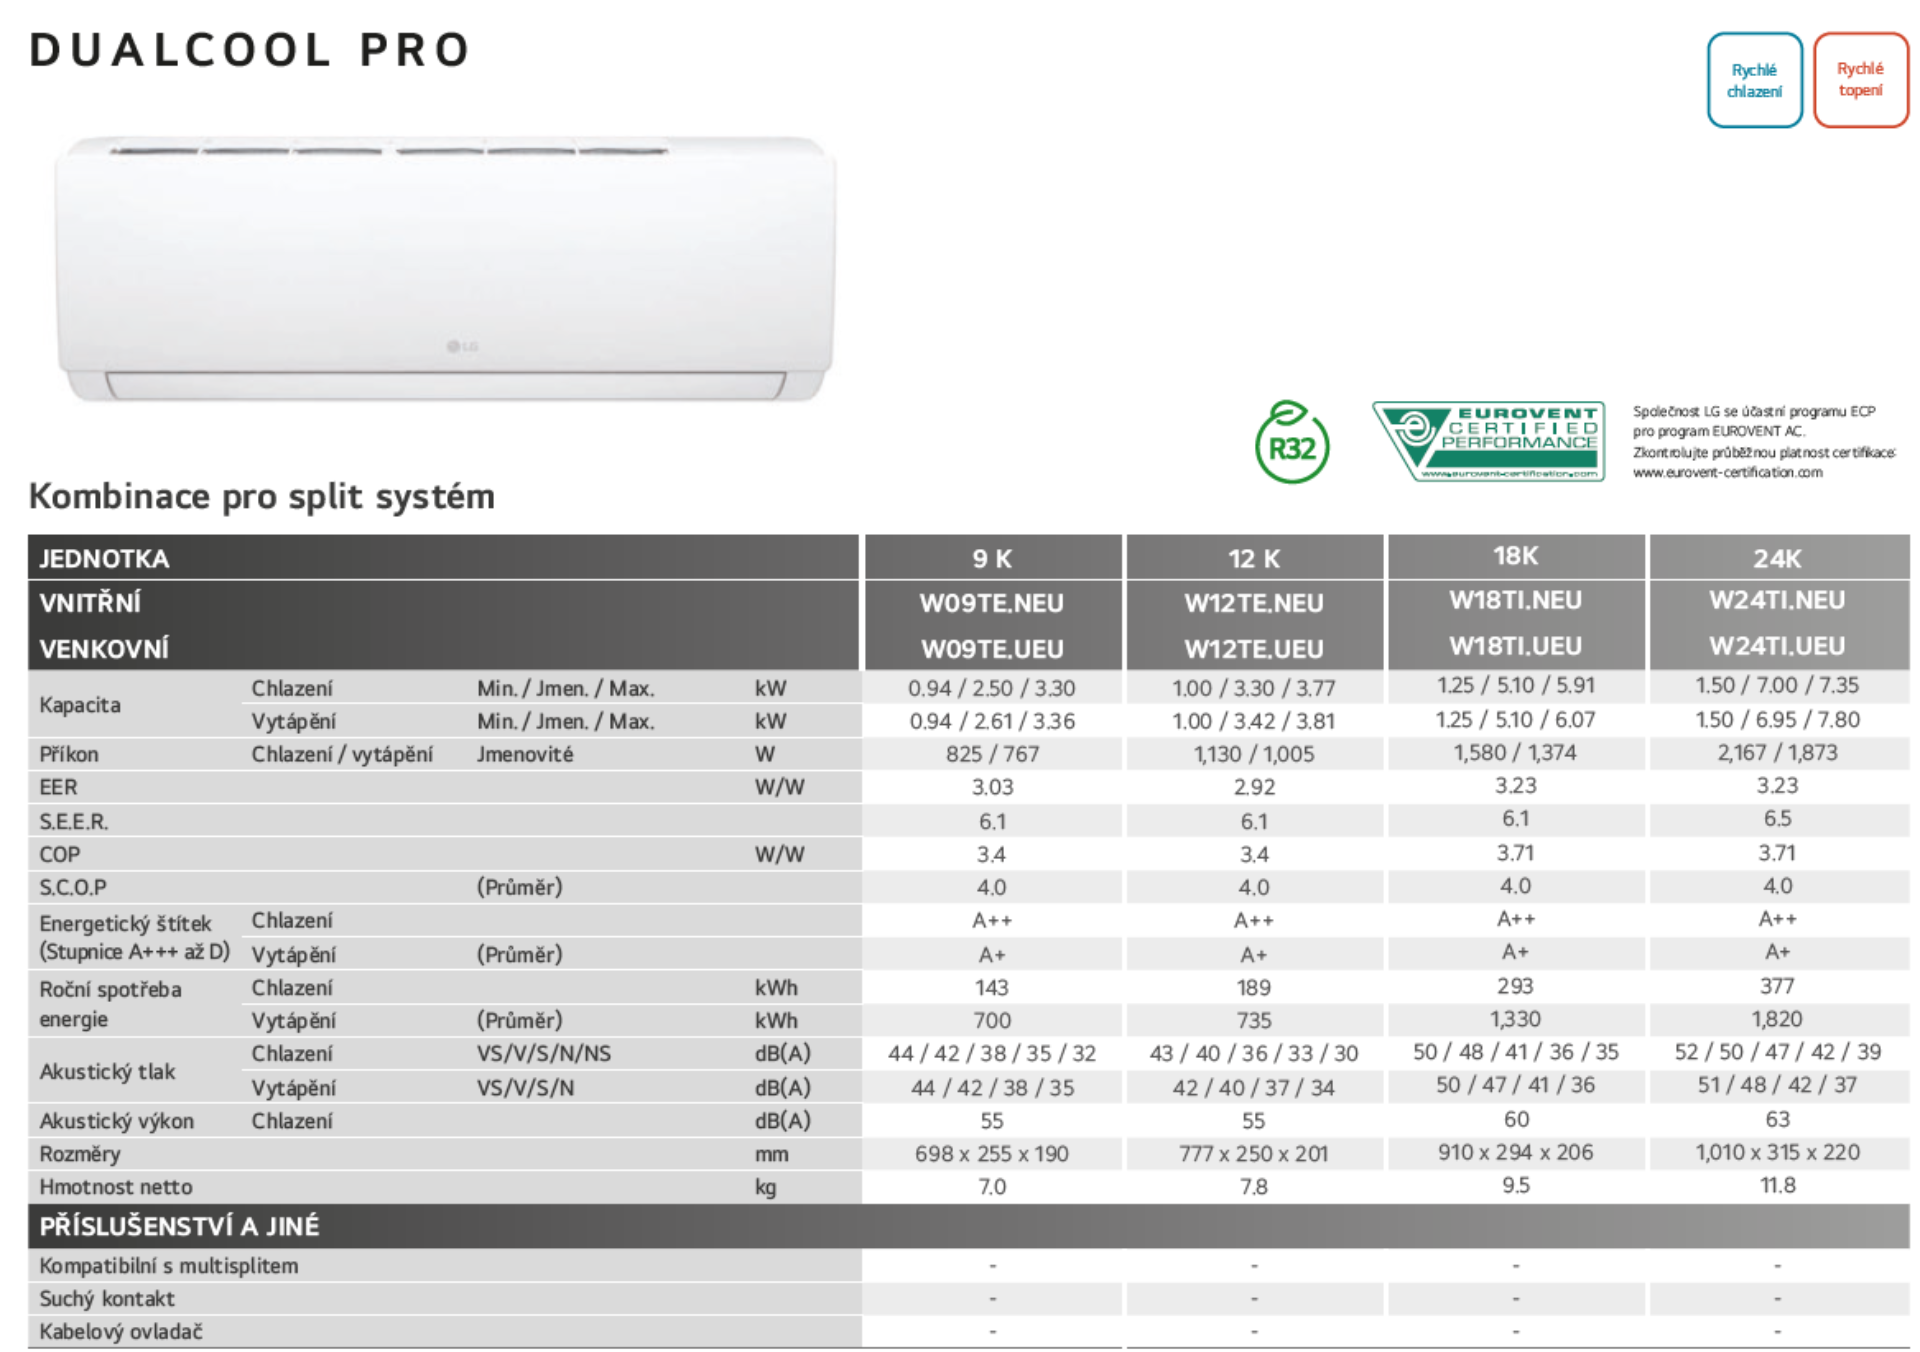
Task: Click the annual cooling consumption value 293
Action: coord(1516,985)
